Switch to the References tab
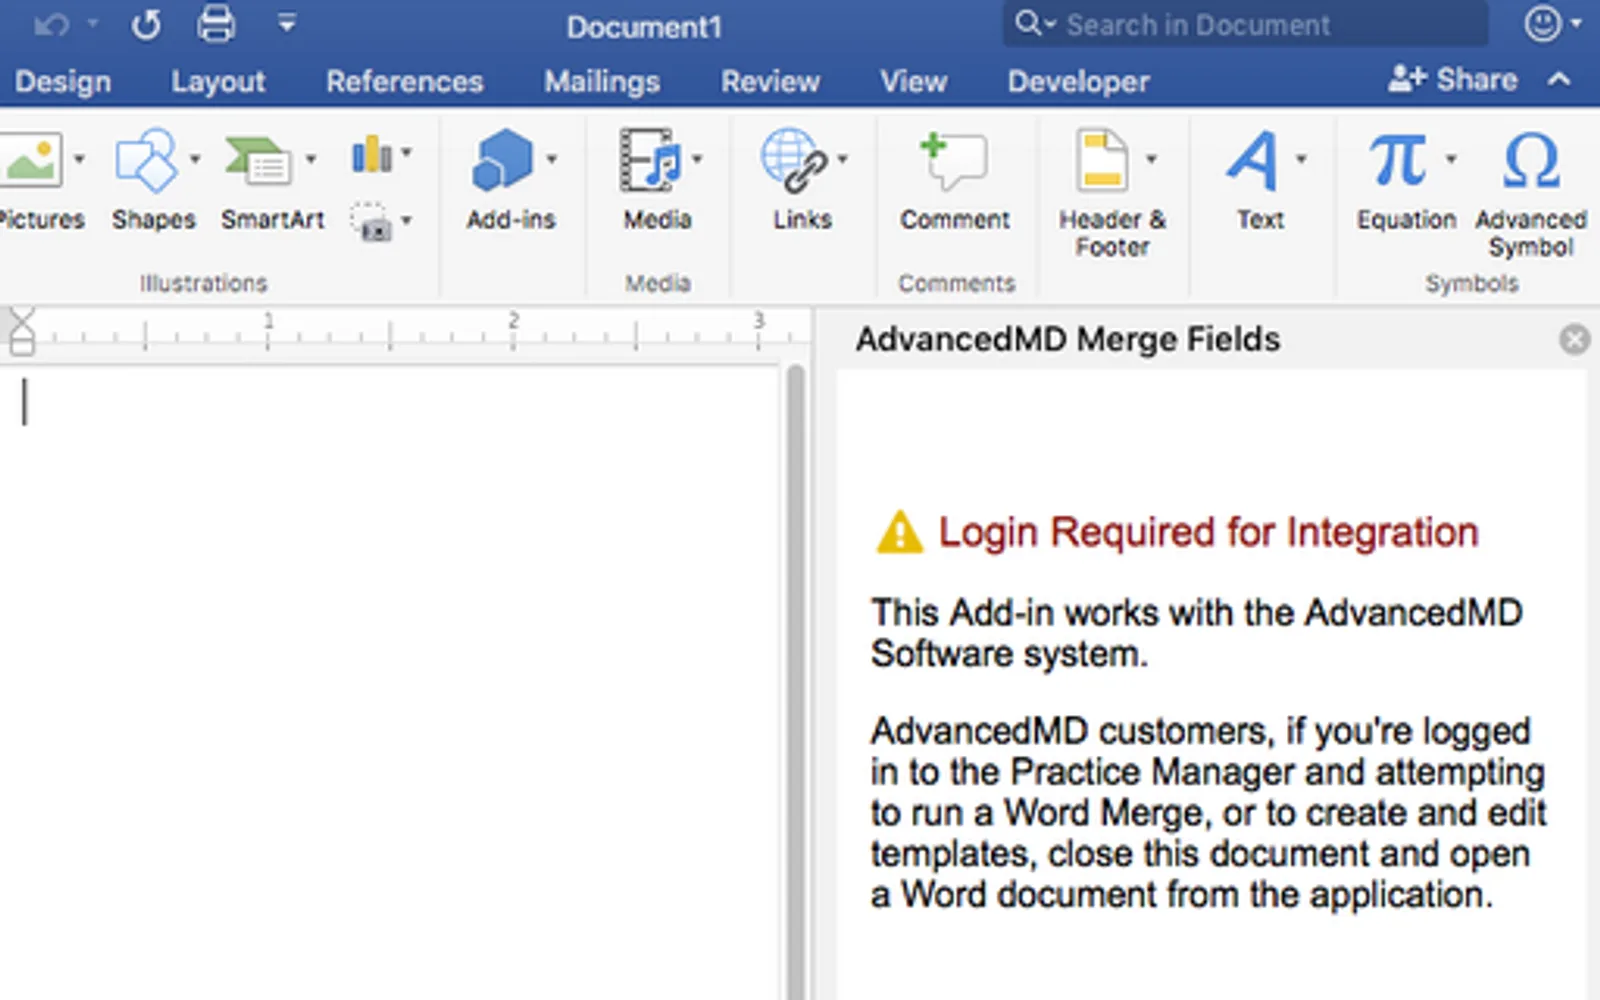 [405, 81]
